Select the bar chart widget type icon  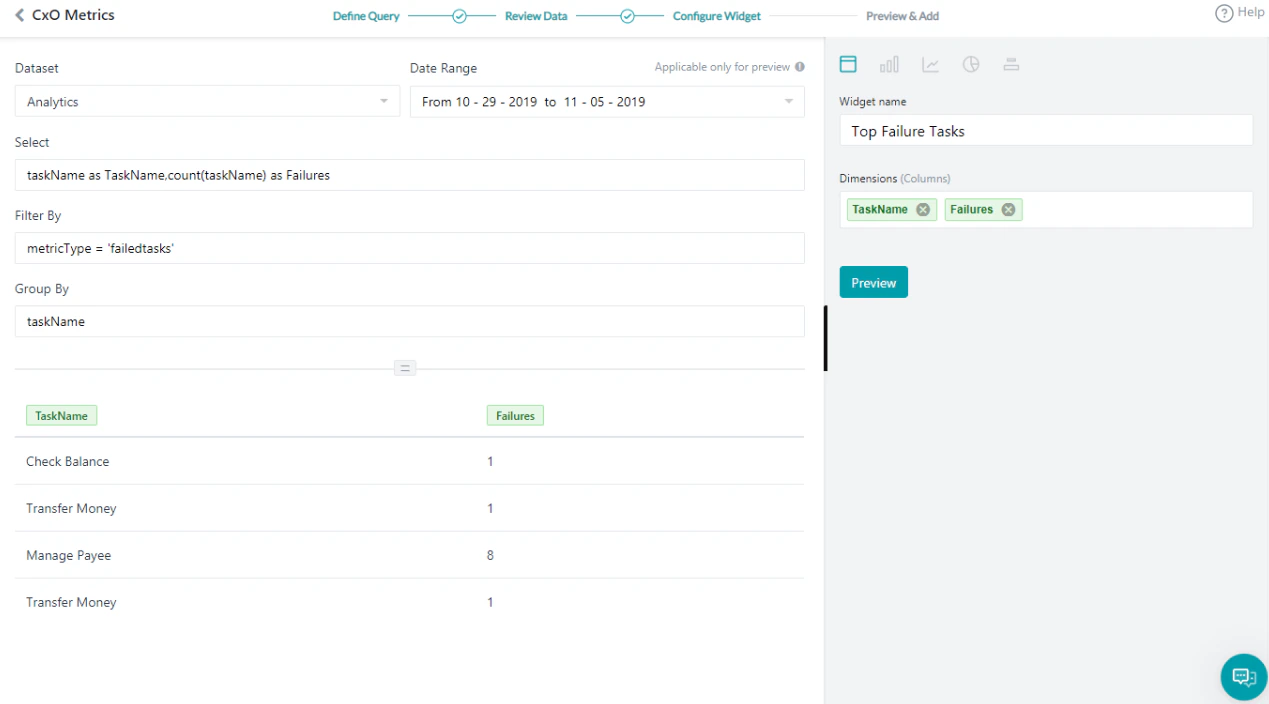click(x=889, y=64)
